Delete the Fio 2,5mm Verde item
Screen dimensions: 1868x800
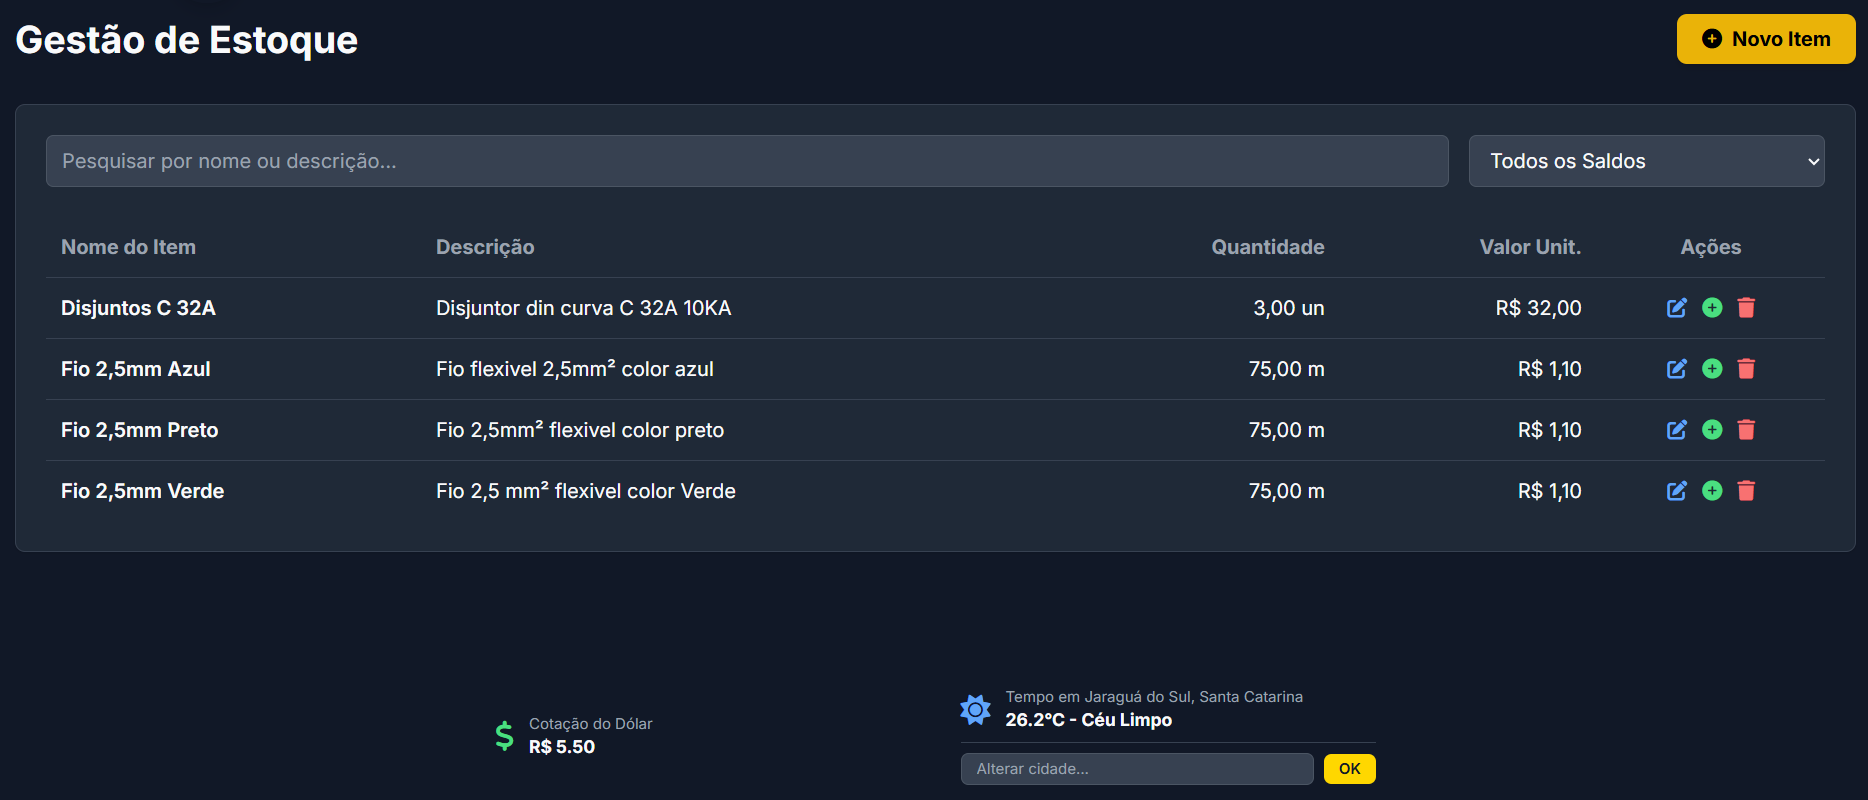click(x=1746, y=491)
